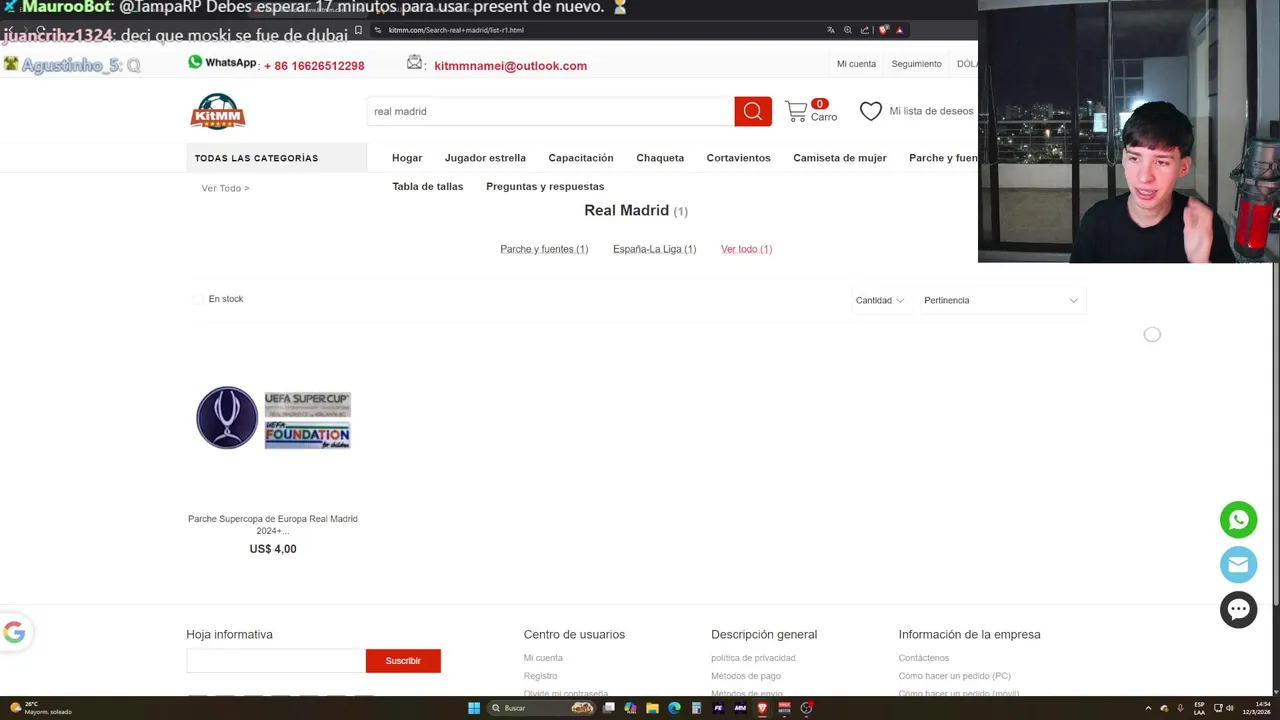
Task: Click the KitMM logo
Action: coord(218,111)
